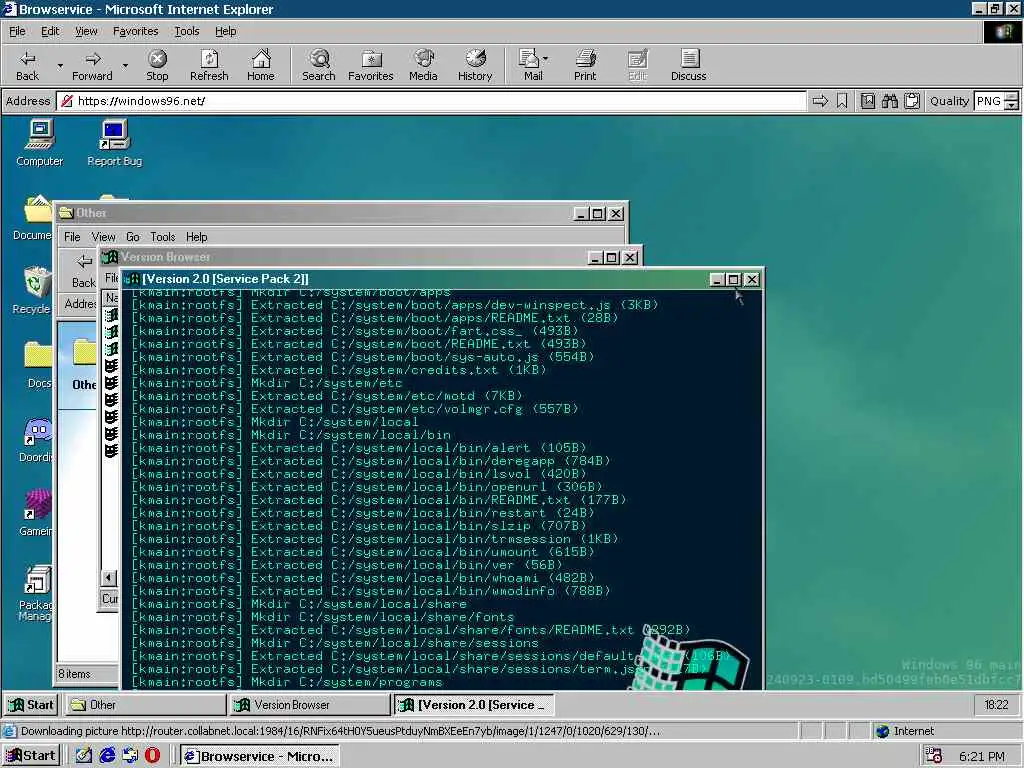Open the Report Bug desktop icon
Viewport: 1024px width, 768px height.
(114, 144)
